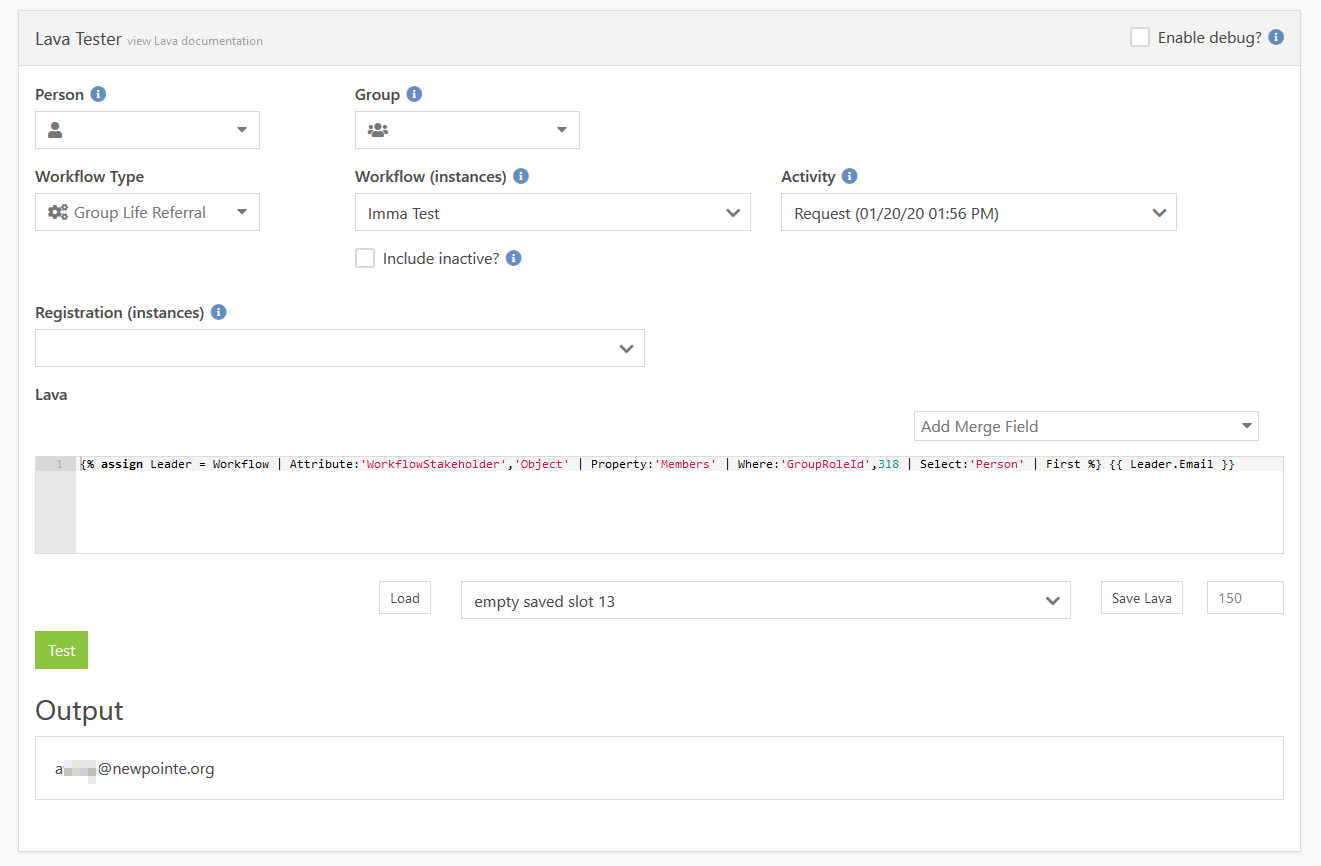The width and height of the screenshot is (1321, 866).
Task: Click the Enable debug info icon
Action: coord(1275,37)
